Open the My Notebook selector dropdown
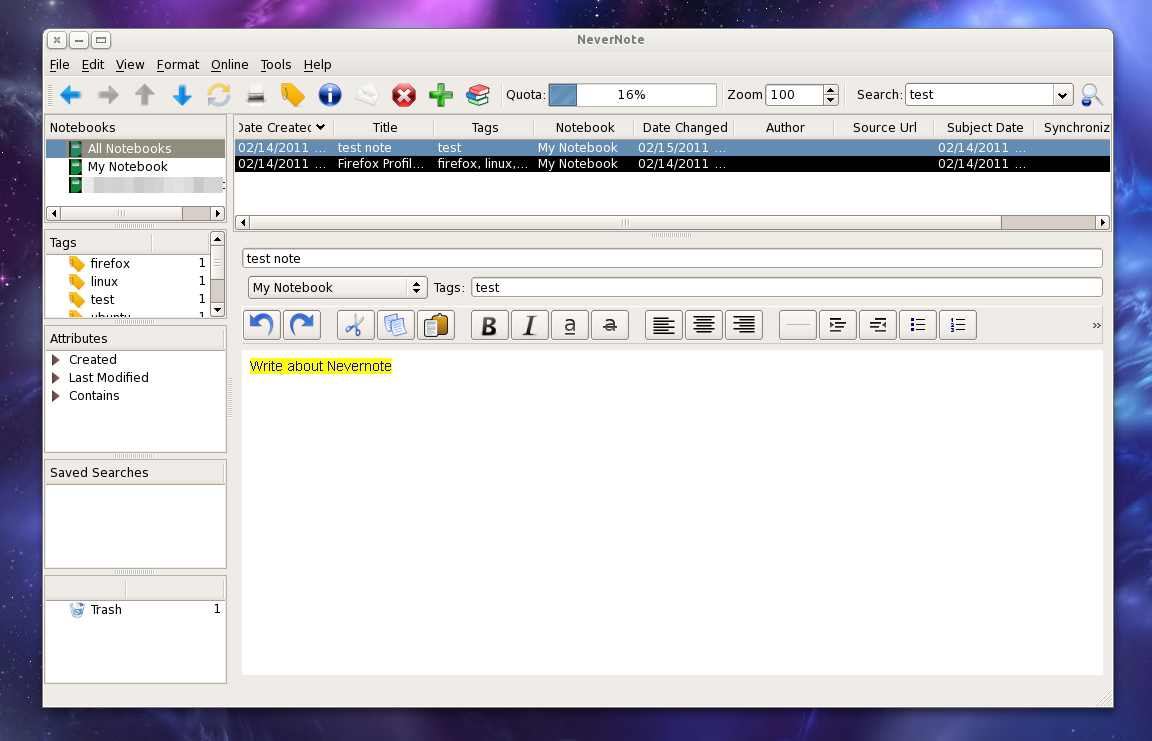The image size is (1152, 741). (337, 287)
